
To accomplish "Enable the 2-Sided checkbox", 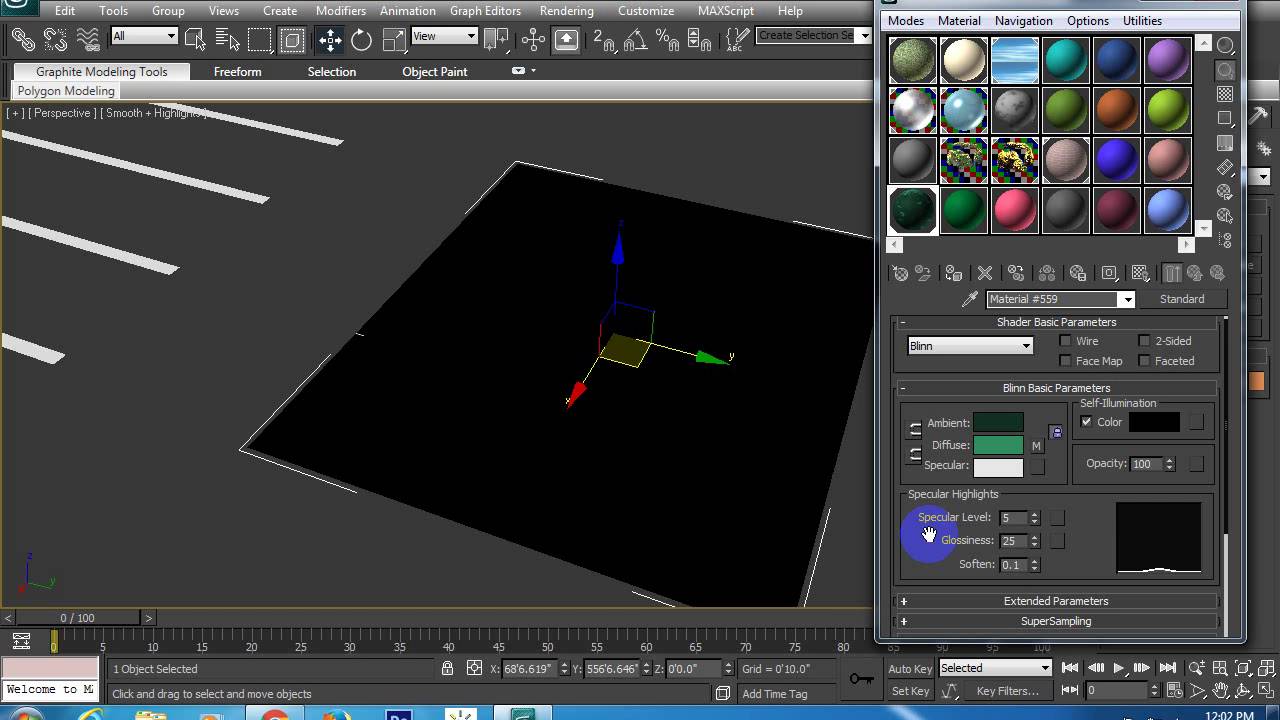I will [1145, 341].
